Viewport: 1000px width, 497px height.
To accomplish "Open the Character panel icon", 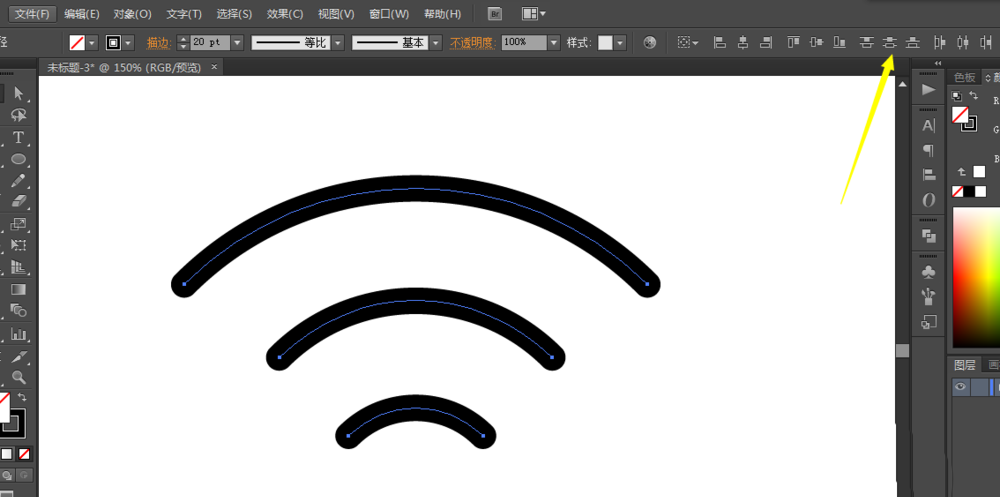I will coord(929,126).
